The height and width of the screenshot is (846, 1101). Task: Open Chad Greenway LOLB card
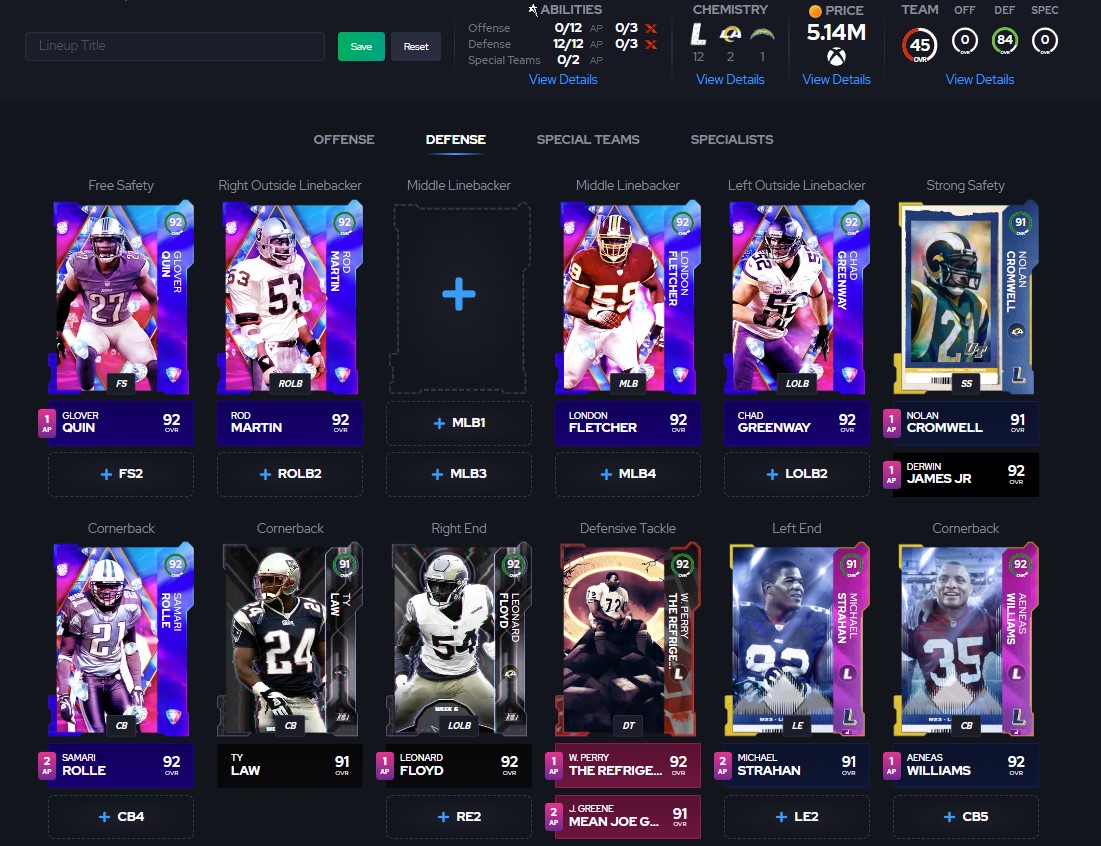[x=796, y=297]
